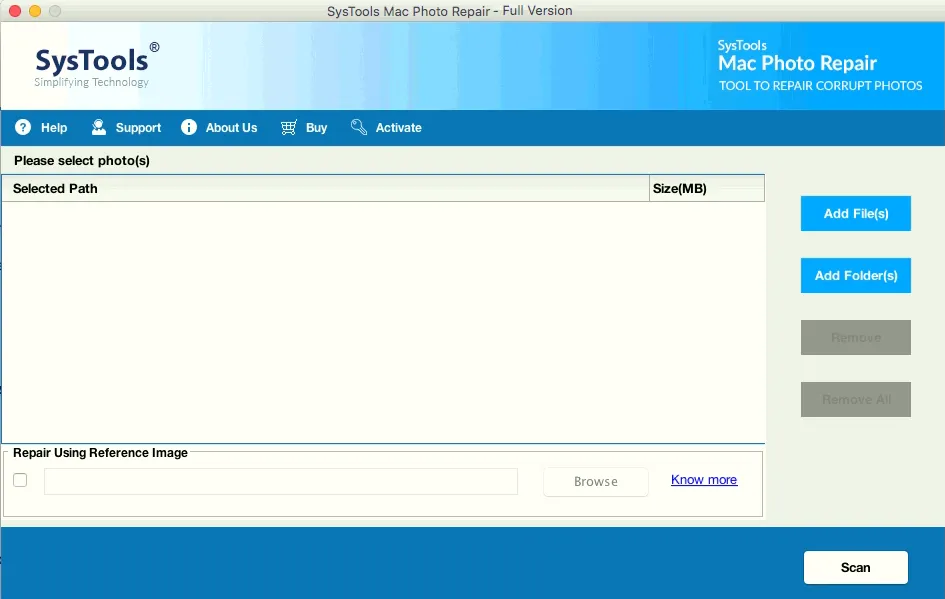Screen dimensions: 945x599
Task: Click the Browse button
Action: [x=595, y=481]
